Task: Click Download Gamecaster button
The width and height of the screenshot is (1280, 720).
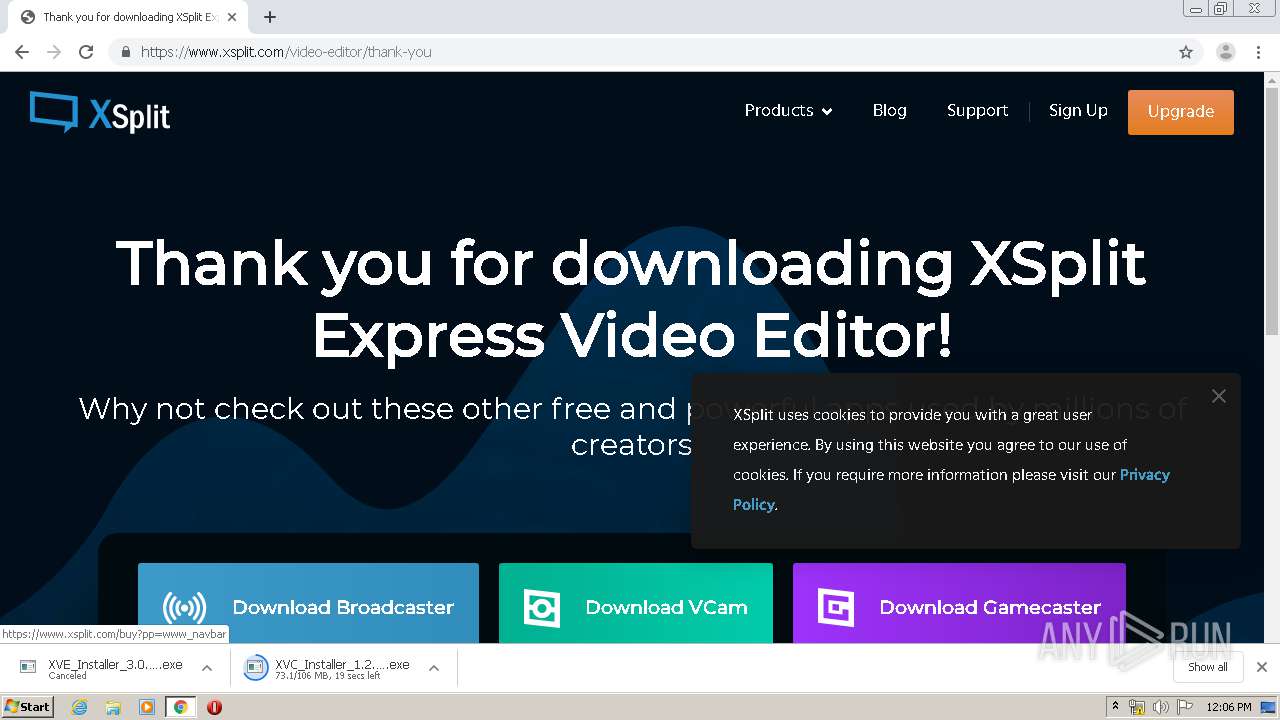Action: point(959,604)
